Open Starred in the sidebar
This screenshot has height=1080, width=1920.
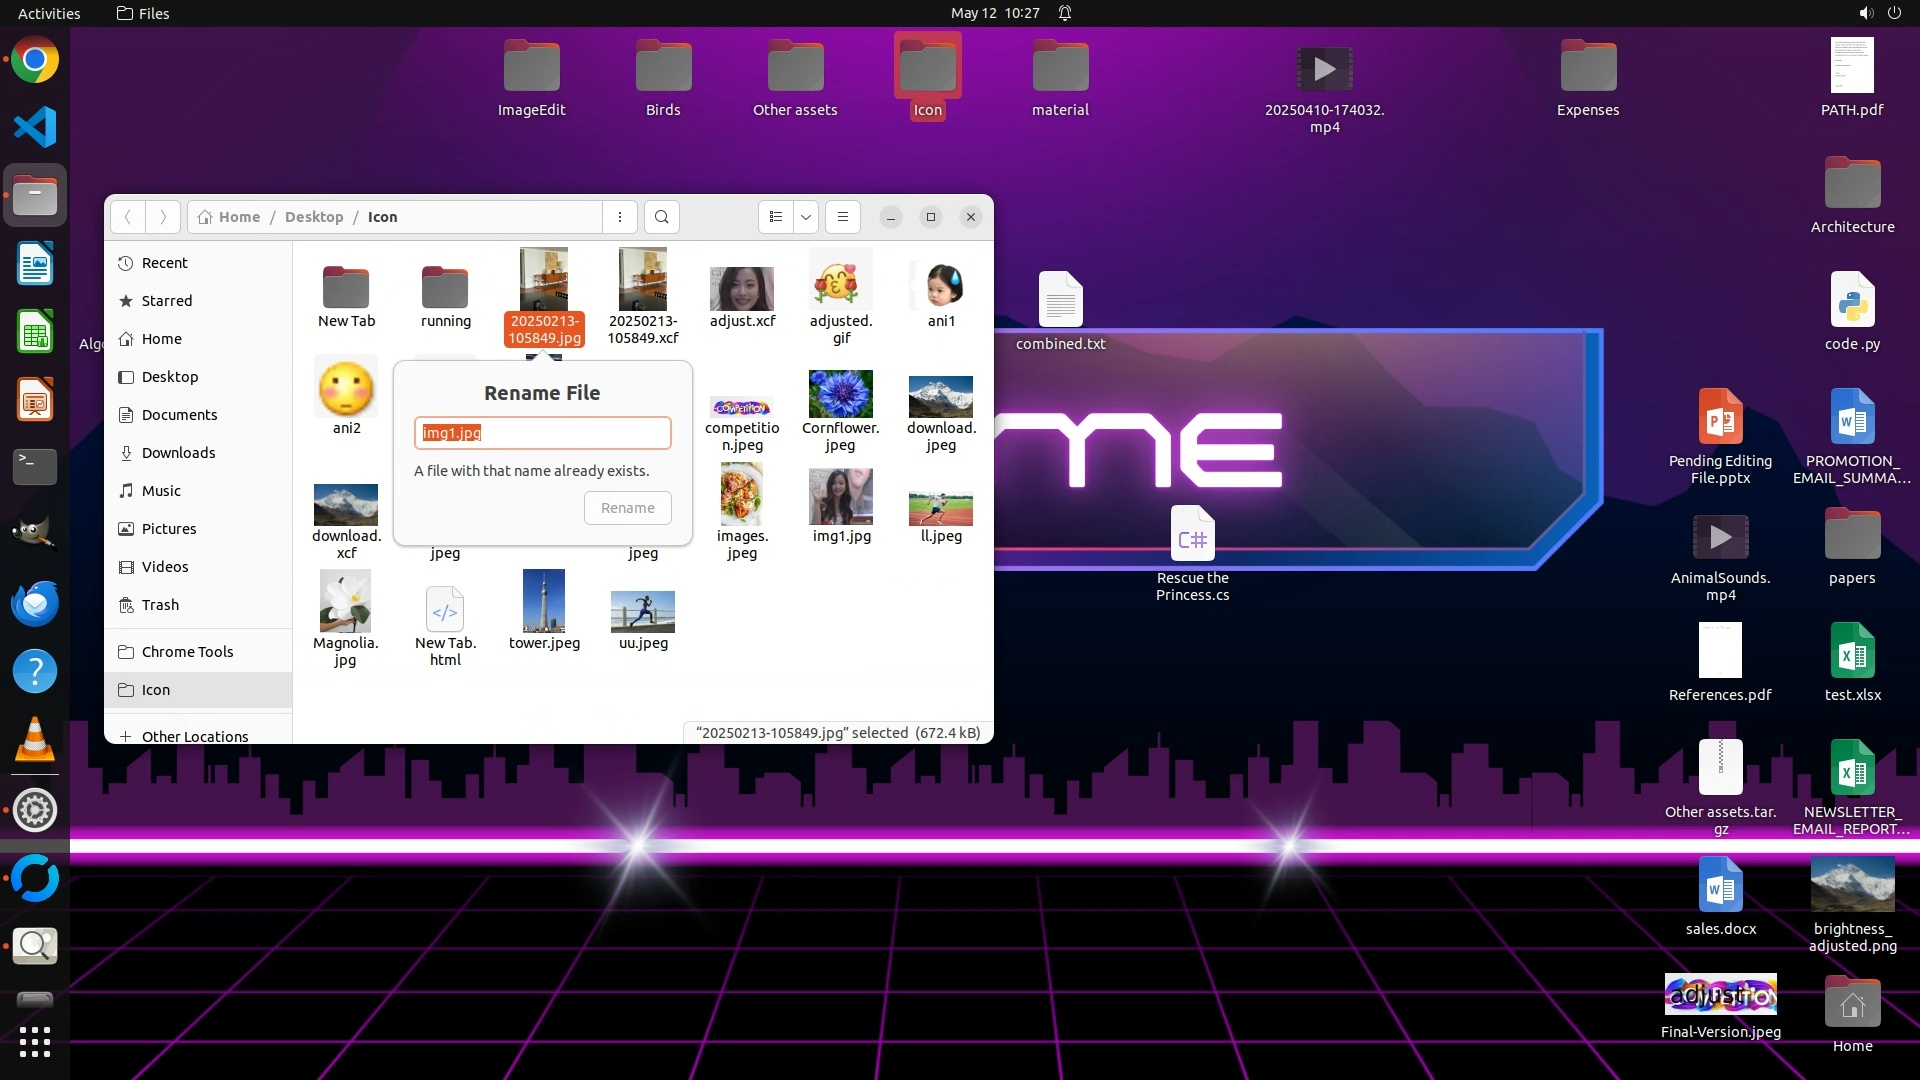pos(166,301)
